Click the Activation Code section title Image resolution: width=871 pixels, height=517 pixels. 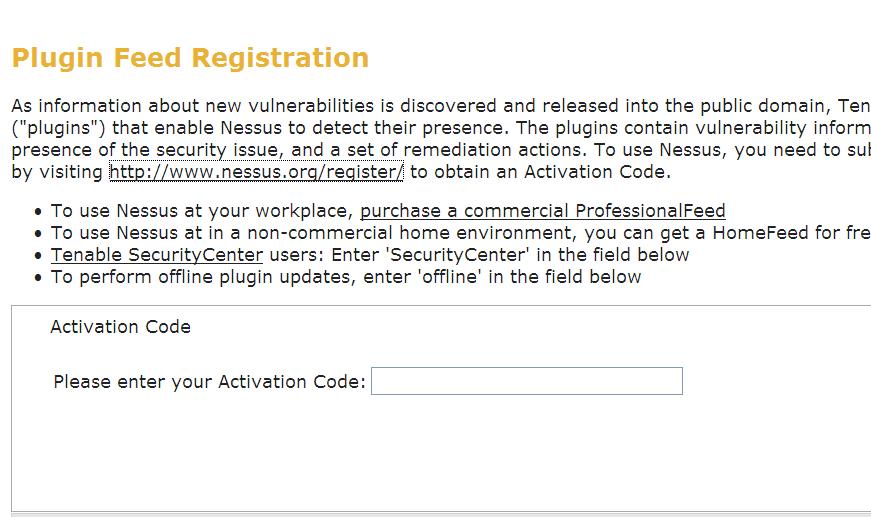[x=120, y=327]
